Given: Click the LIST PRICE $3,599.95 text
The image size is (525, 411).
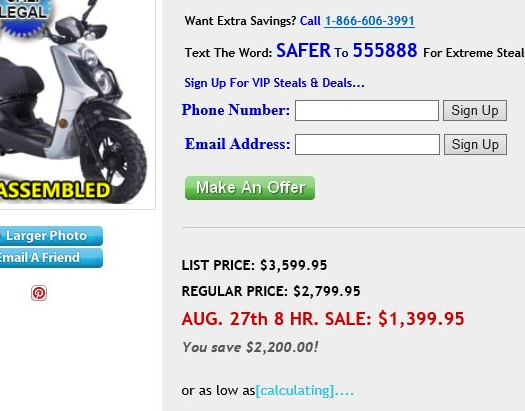Looking at the screenshot, I should click(x=254, y=265).
